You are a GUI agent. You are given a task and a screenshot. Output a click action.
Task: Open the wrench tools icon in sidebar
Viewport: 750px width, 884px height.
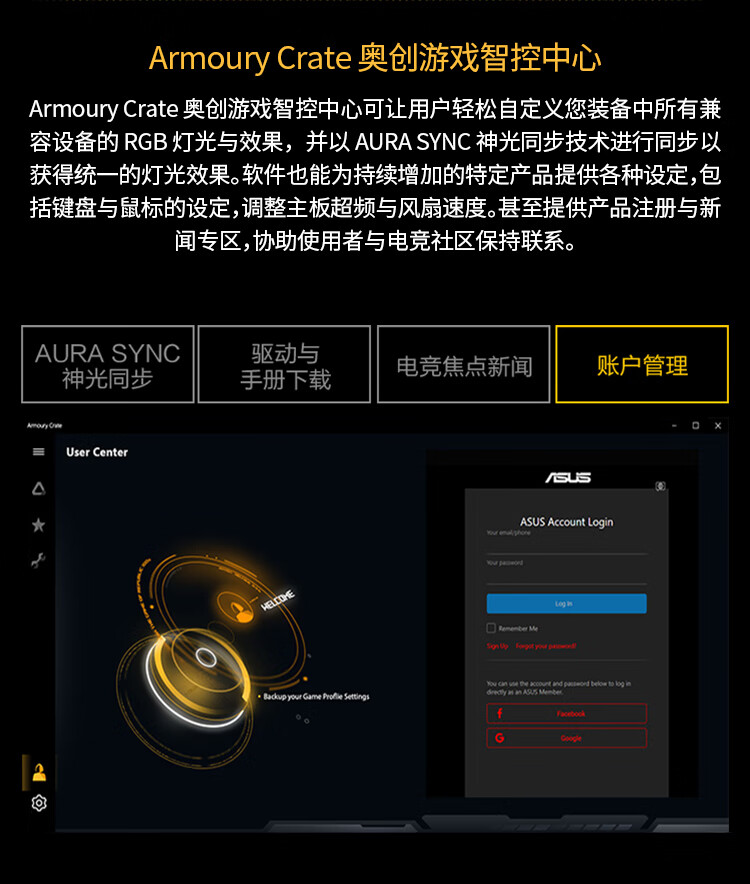tap(38, 560)
